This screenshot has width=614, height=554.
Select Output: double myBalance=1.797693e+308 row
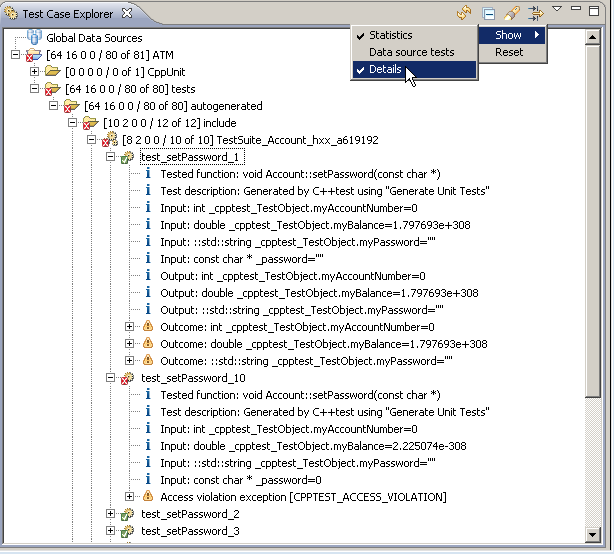point(319,293)
